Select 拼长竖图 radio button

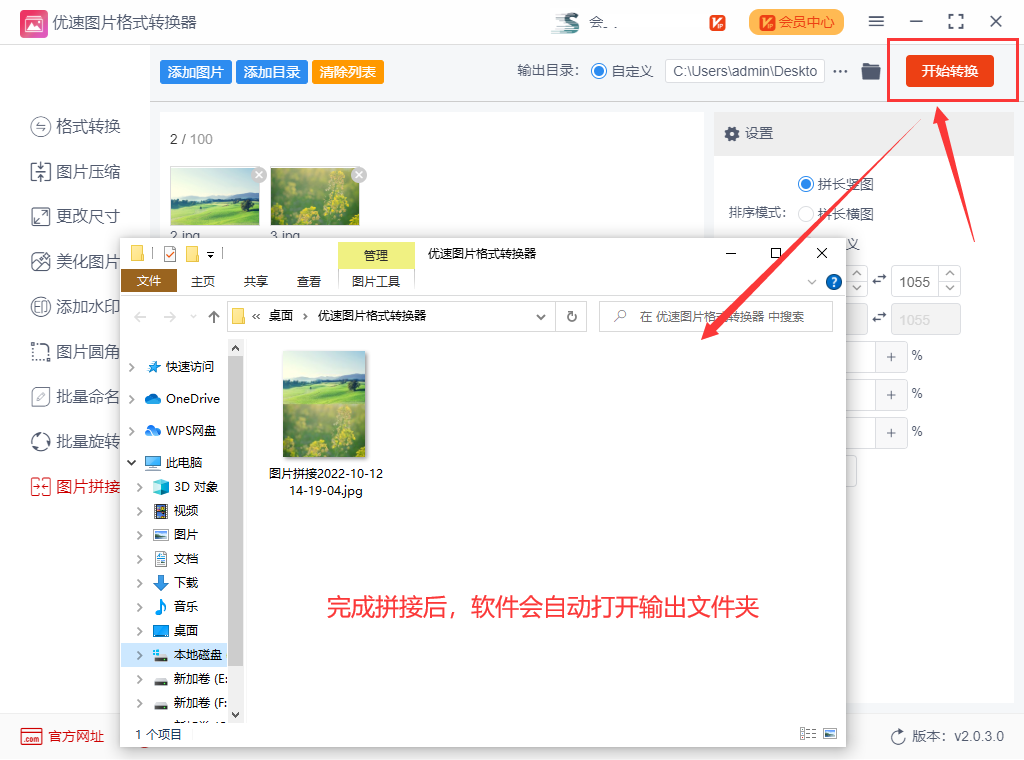coord(806,184)
